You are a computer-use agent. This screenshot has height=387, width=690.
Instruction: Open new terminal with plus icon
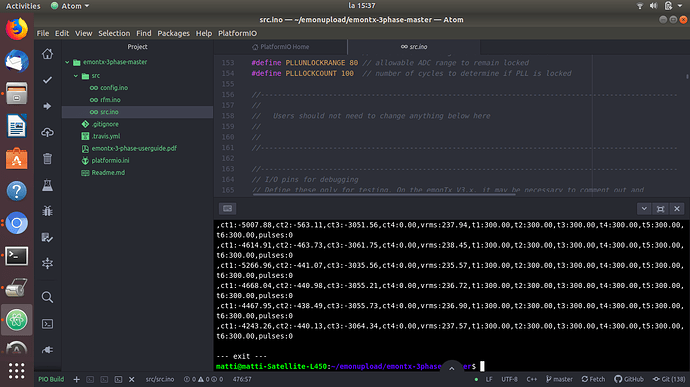point(77,379)
